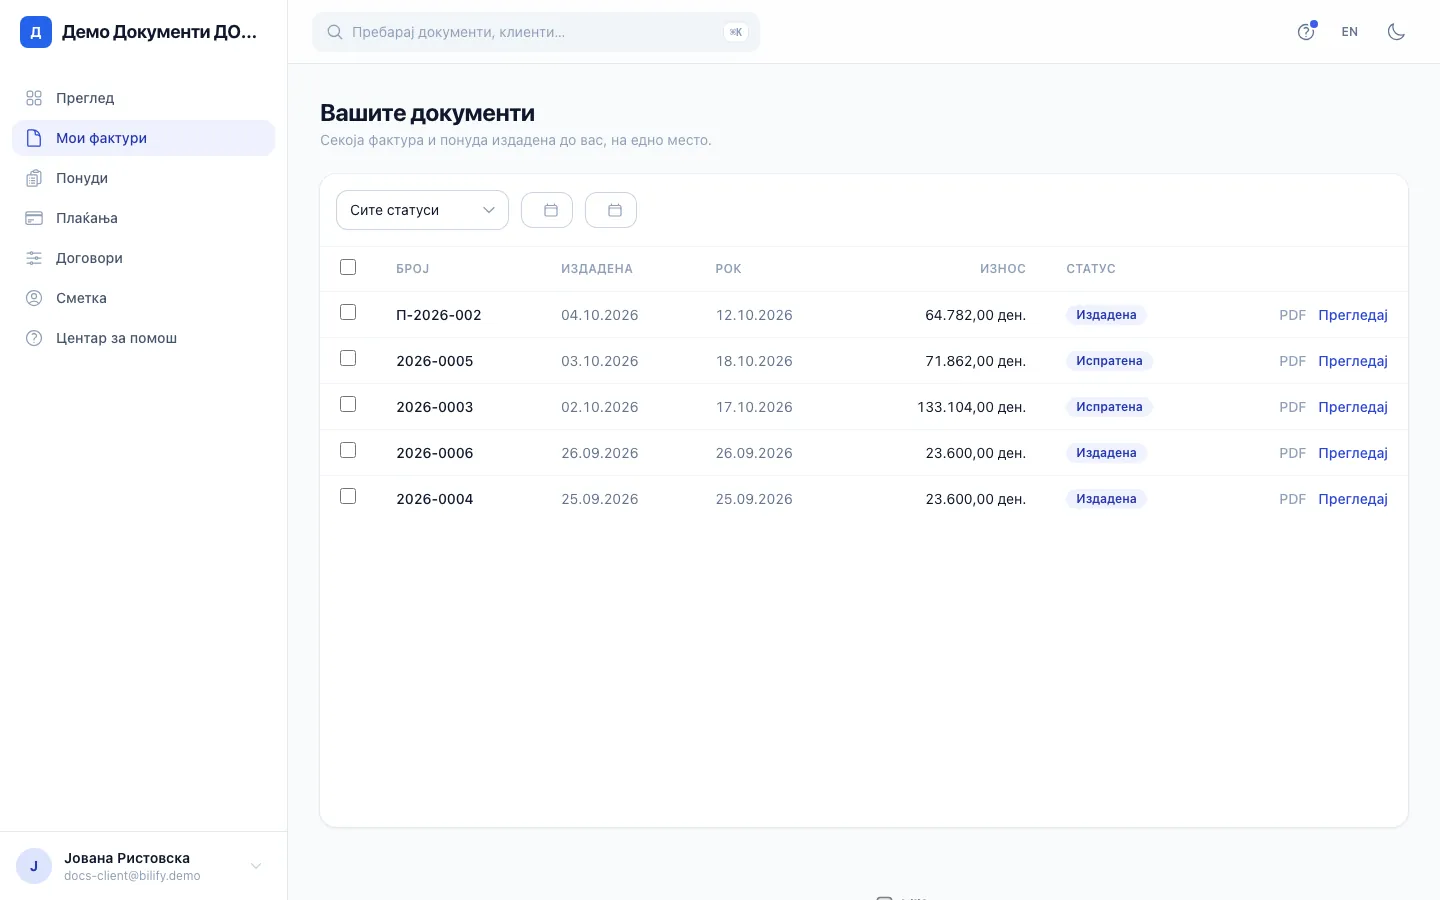Click Прегледај link for invoice 2026-0005
The width and height of the screenshot is (1440, 900).
[1353, 361]
